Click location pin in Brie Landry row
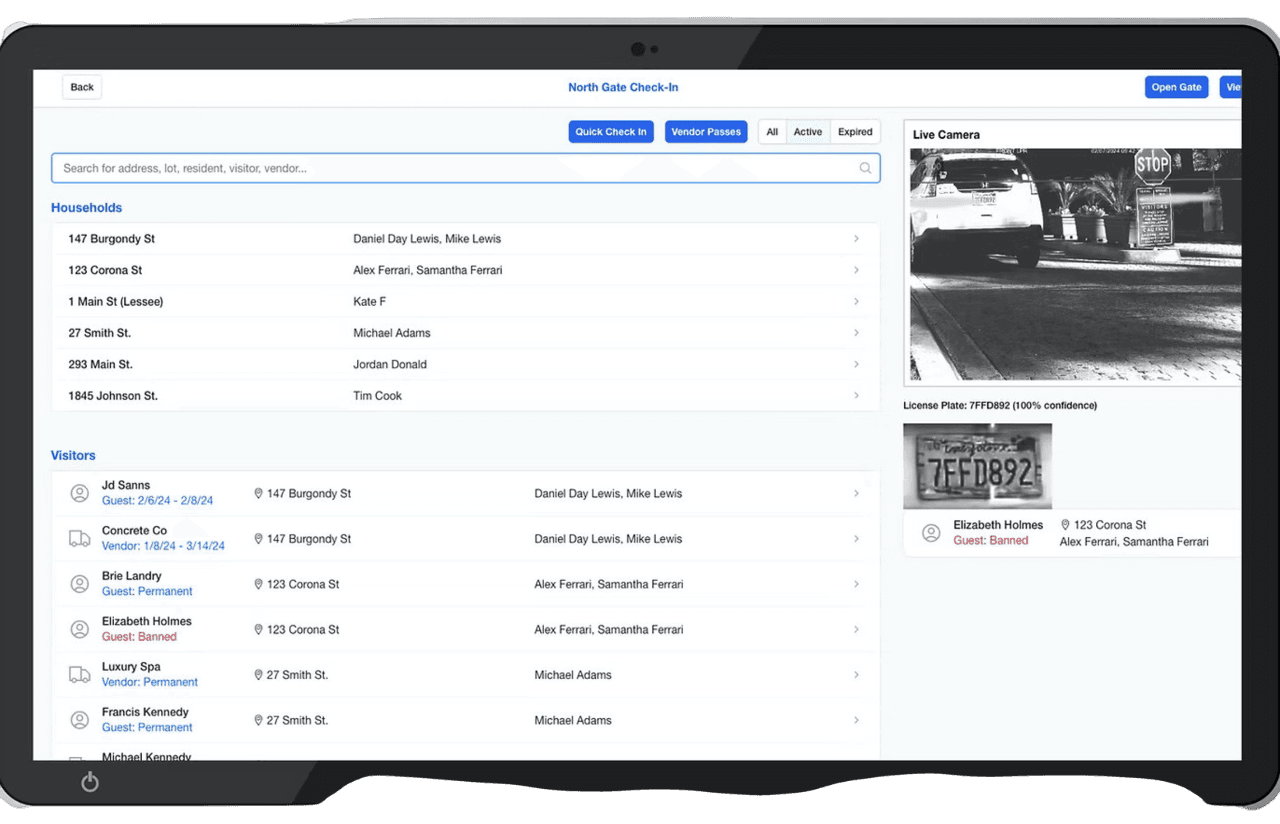 (x=258, y=584)
